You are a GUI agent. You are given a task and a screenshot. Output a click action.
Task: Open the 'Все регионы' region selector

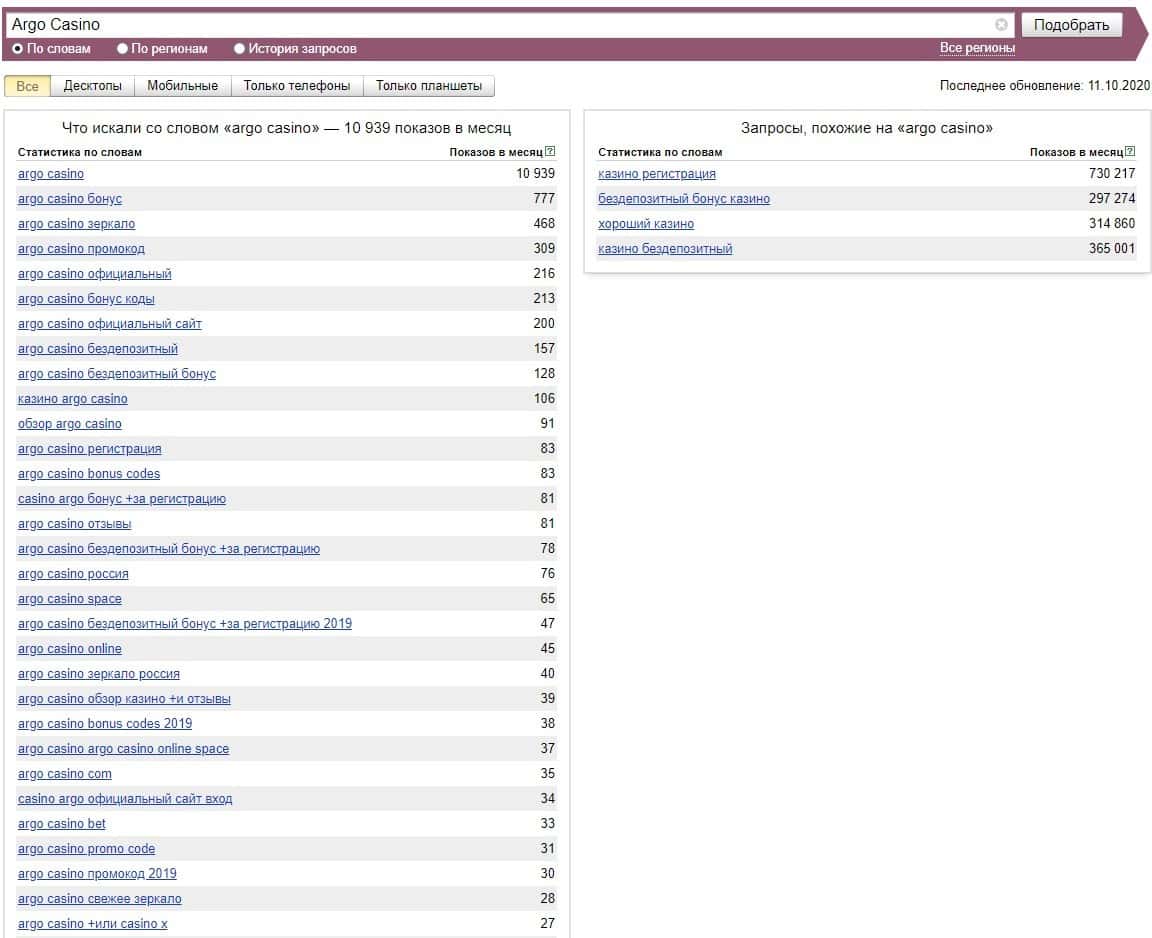tap(977, 48)
